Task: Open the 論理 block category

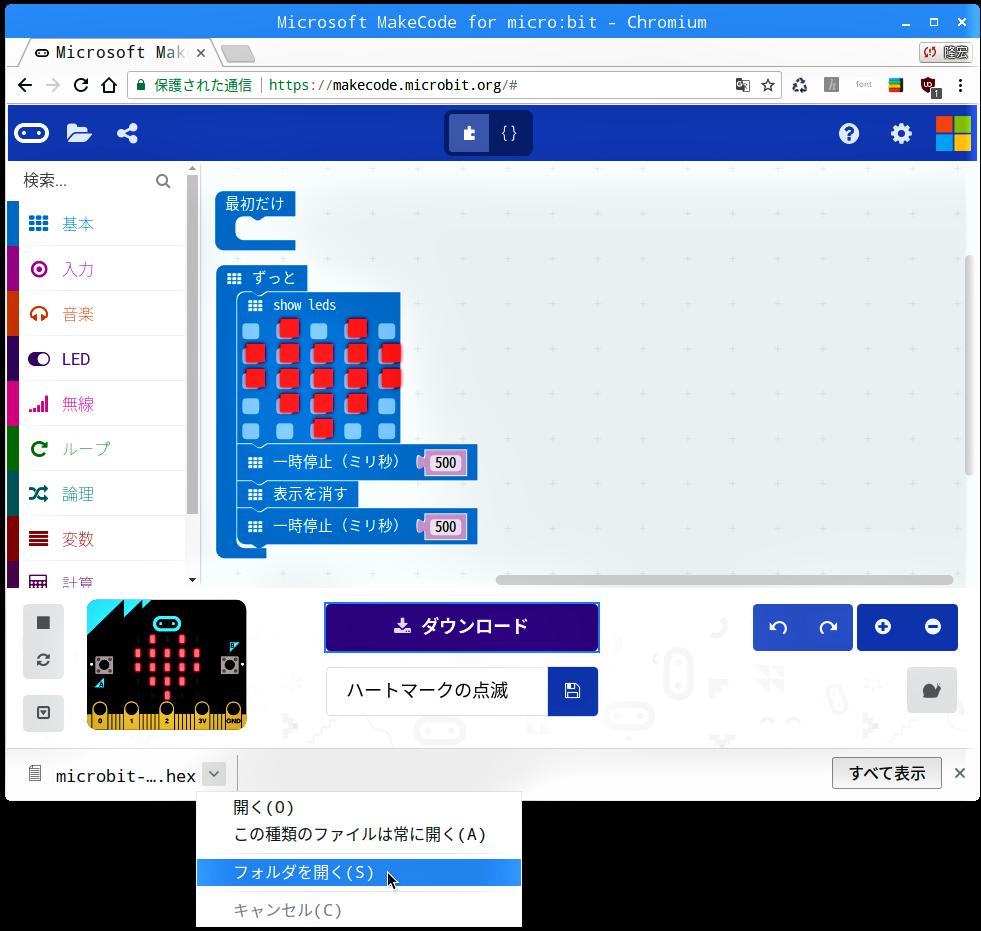Action: [97, 494]
